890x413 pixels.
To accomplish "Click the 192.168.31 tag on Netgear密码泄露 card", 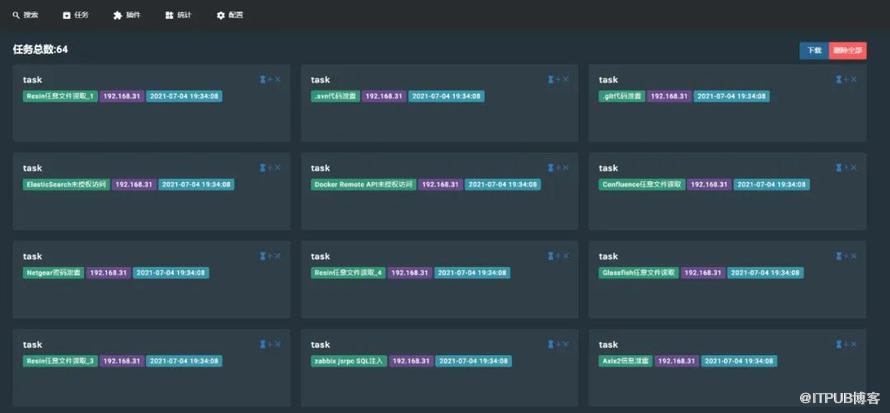I will point(107,272).
